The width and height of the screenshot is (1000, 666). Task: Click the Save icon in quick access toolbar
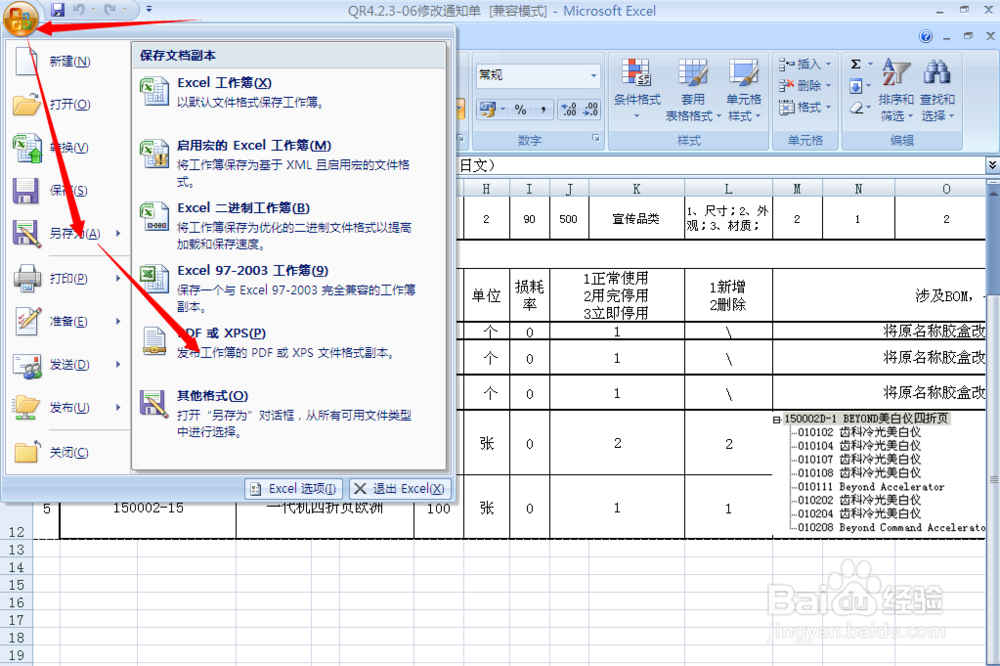pos(58,10)
